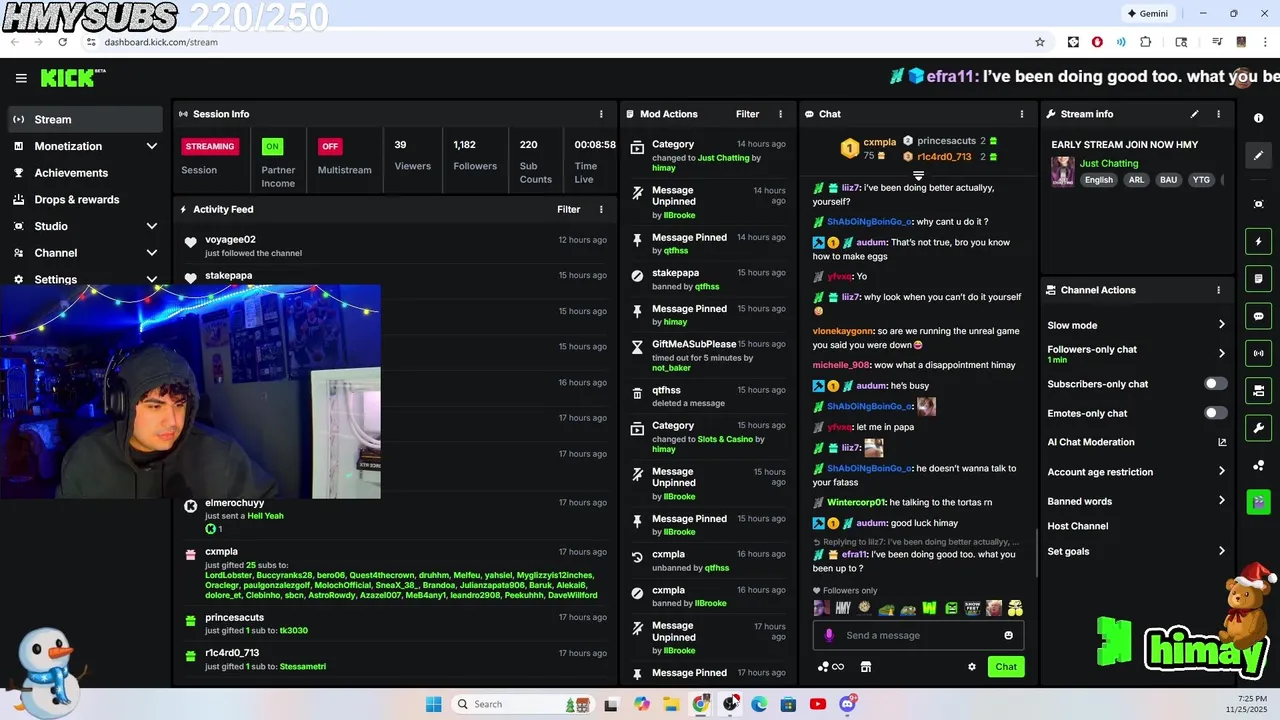Open AI Chat Moderation external link icon
Viewport: 1280px width, 720px height.
pos(1221,442)
